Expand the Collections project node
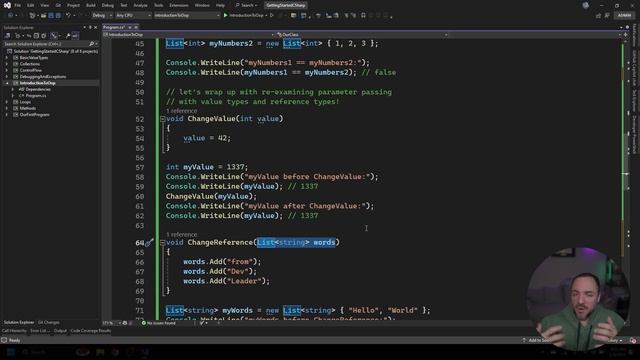The width and height of the screenshot is (640, 360). pos(7,64)
